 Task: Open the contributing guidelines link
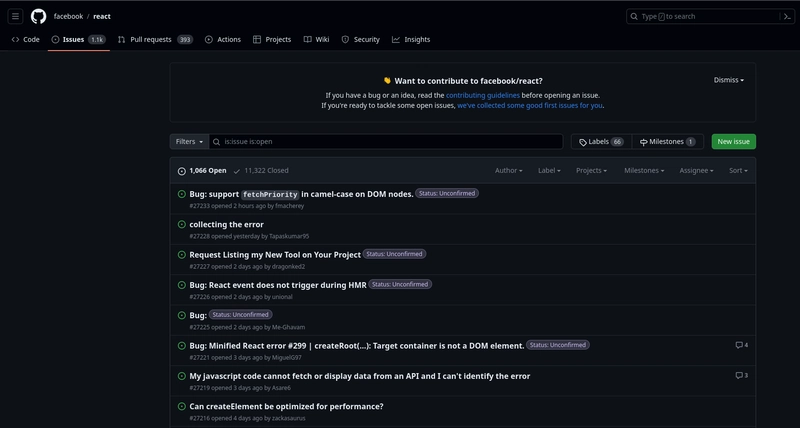coord(483,95)
